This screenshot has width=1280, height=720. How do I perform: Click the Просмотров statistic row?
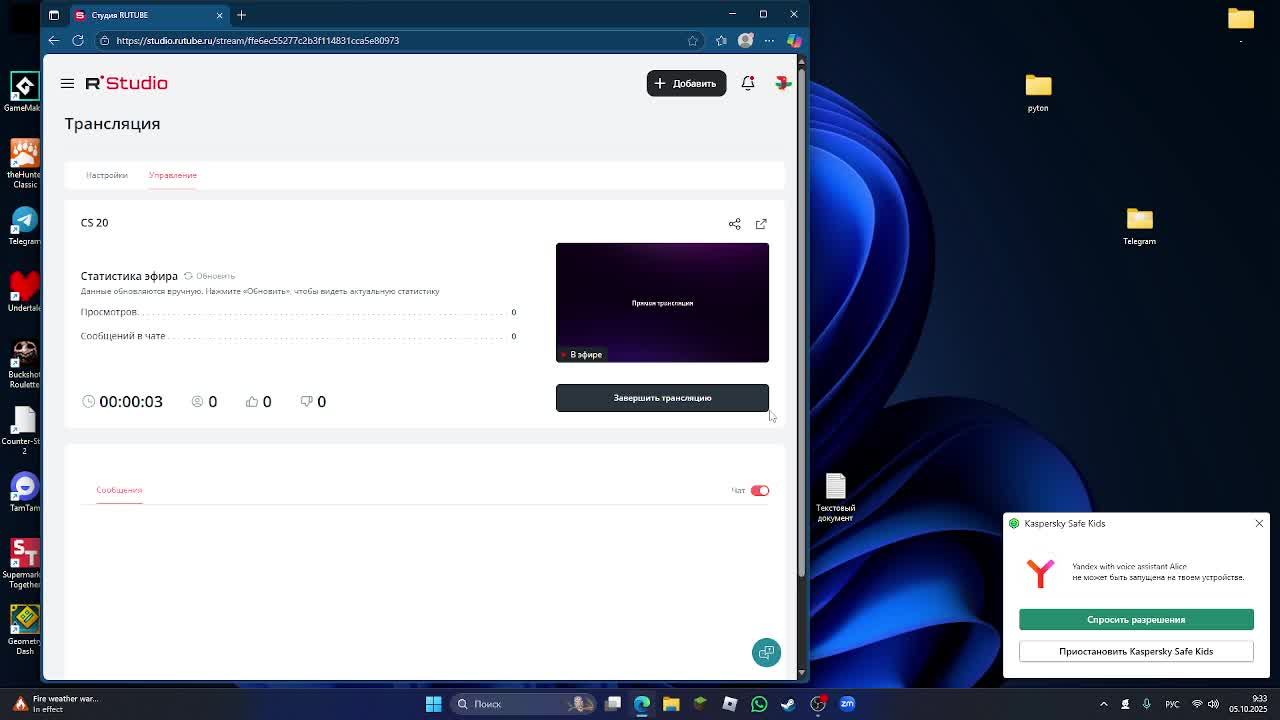coord(298,312)
